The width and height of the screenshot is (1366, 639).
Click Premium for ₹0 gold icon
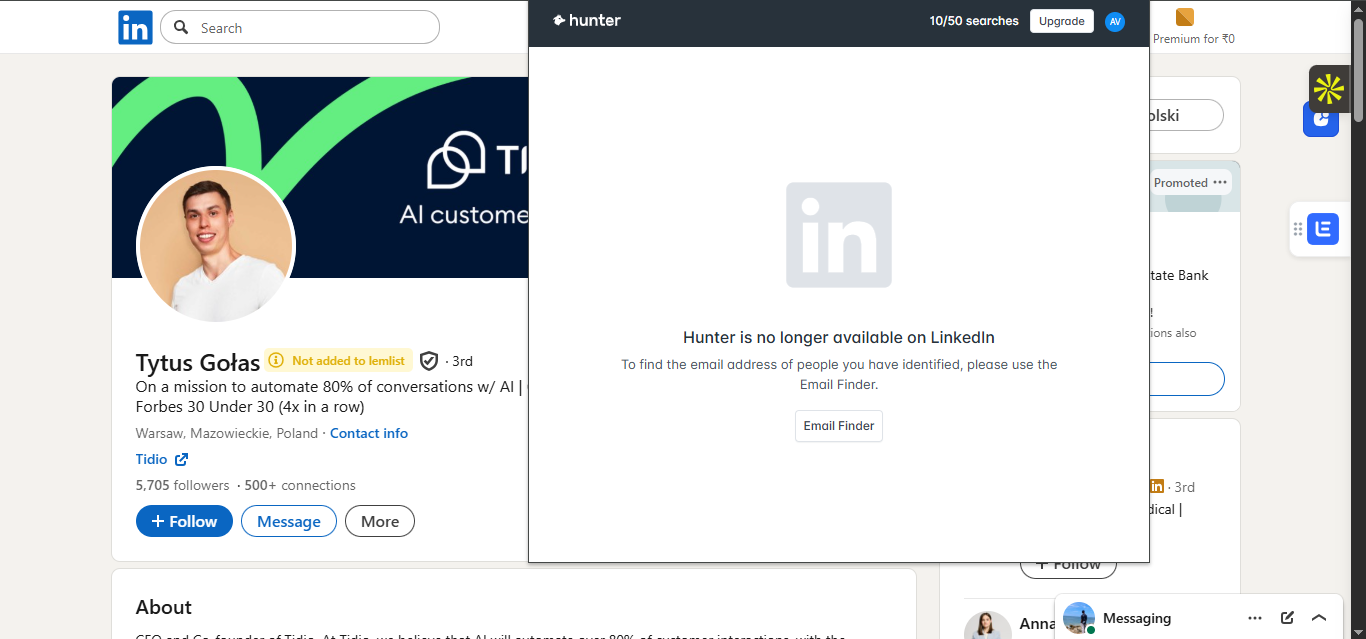[x=1185, y=17]
